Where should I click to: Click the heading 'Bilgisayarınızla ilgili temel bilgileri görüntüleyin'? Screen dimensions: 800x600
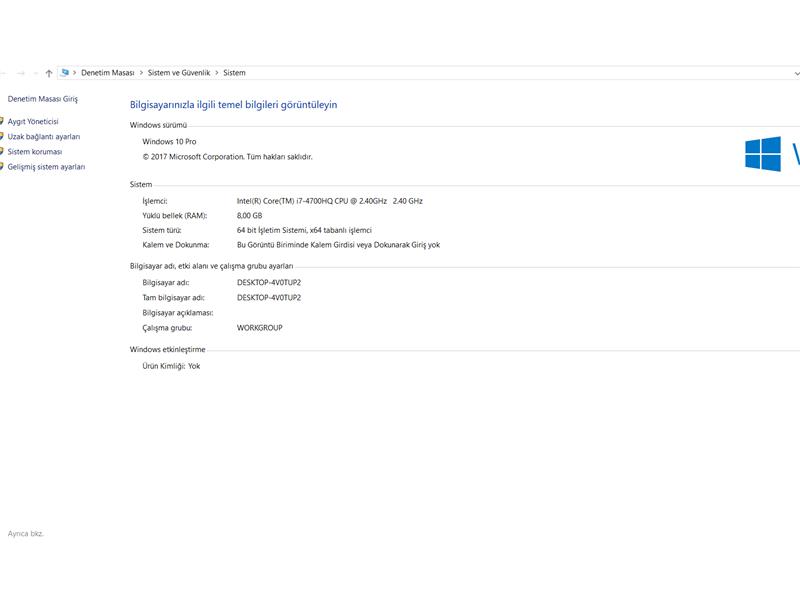233,105
